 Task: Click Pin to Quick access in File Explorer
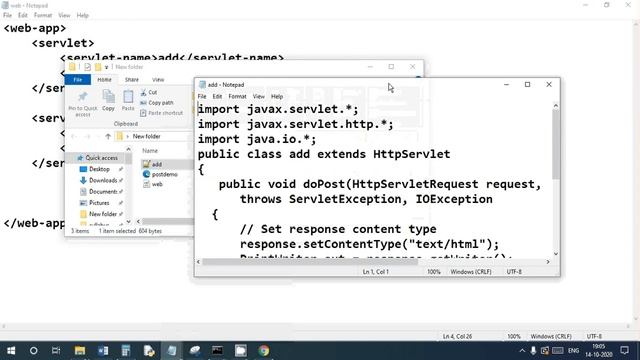click(83, 104)
